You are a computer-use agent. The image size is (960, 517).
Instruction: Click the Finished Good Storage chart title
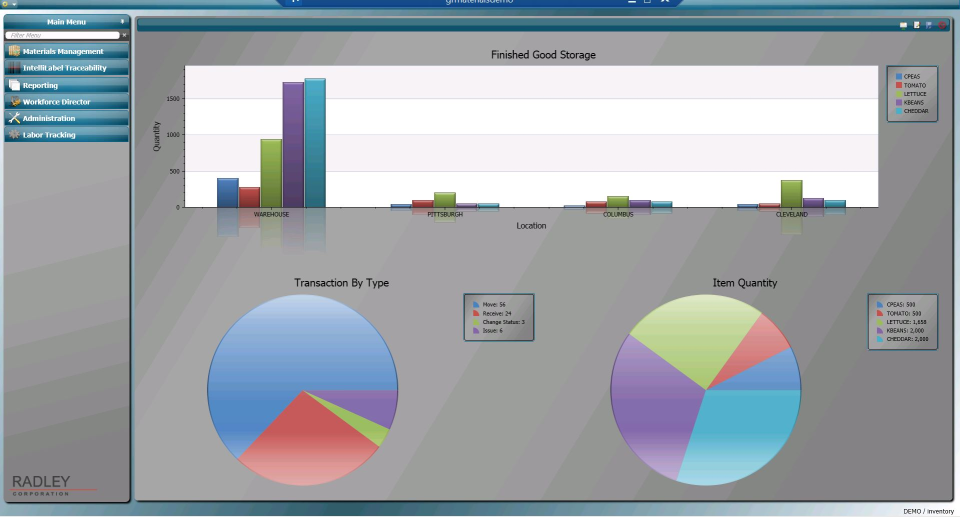(543, 55)
